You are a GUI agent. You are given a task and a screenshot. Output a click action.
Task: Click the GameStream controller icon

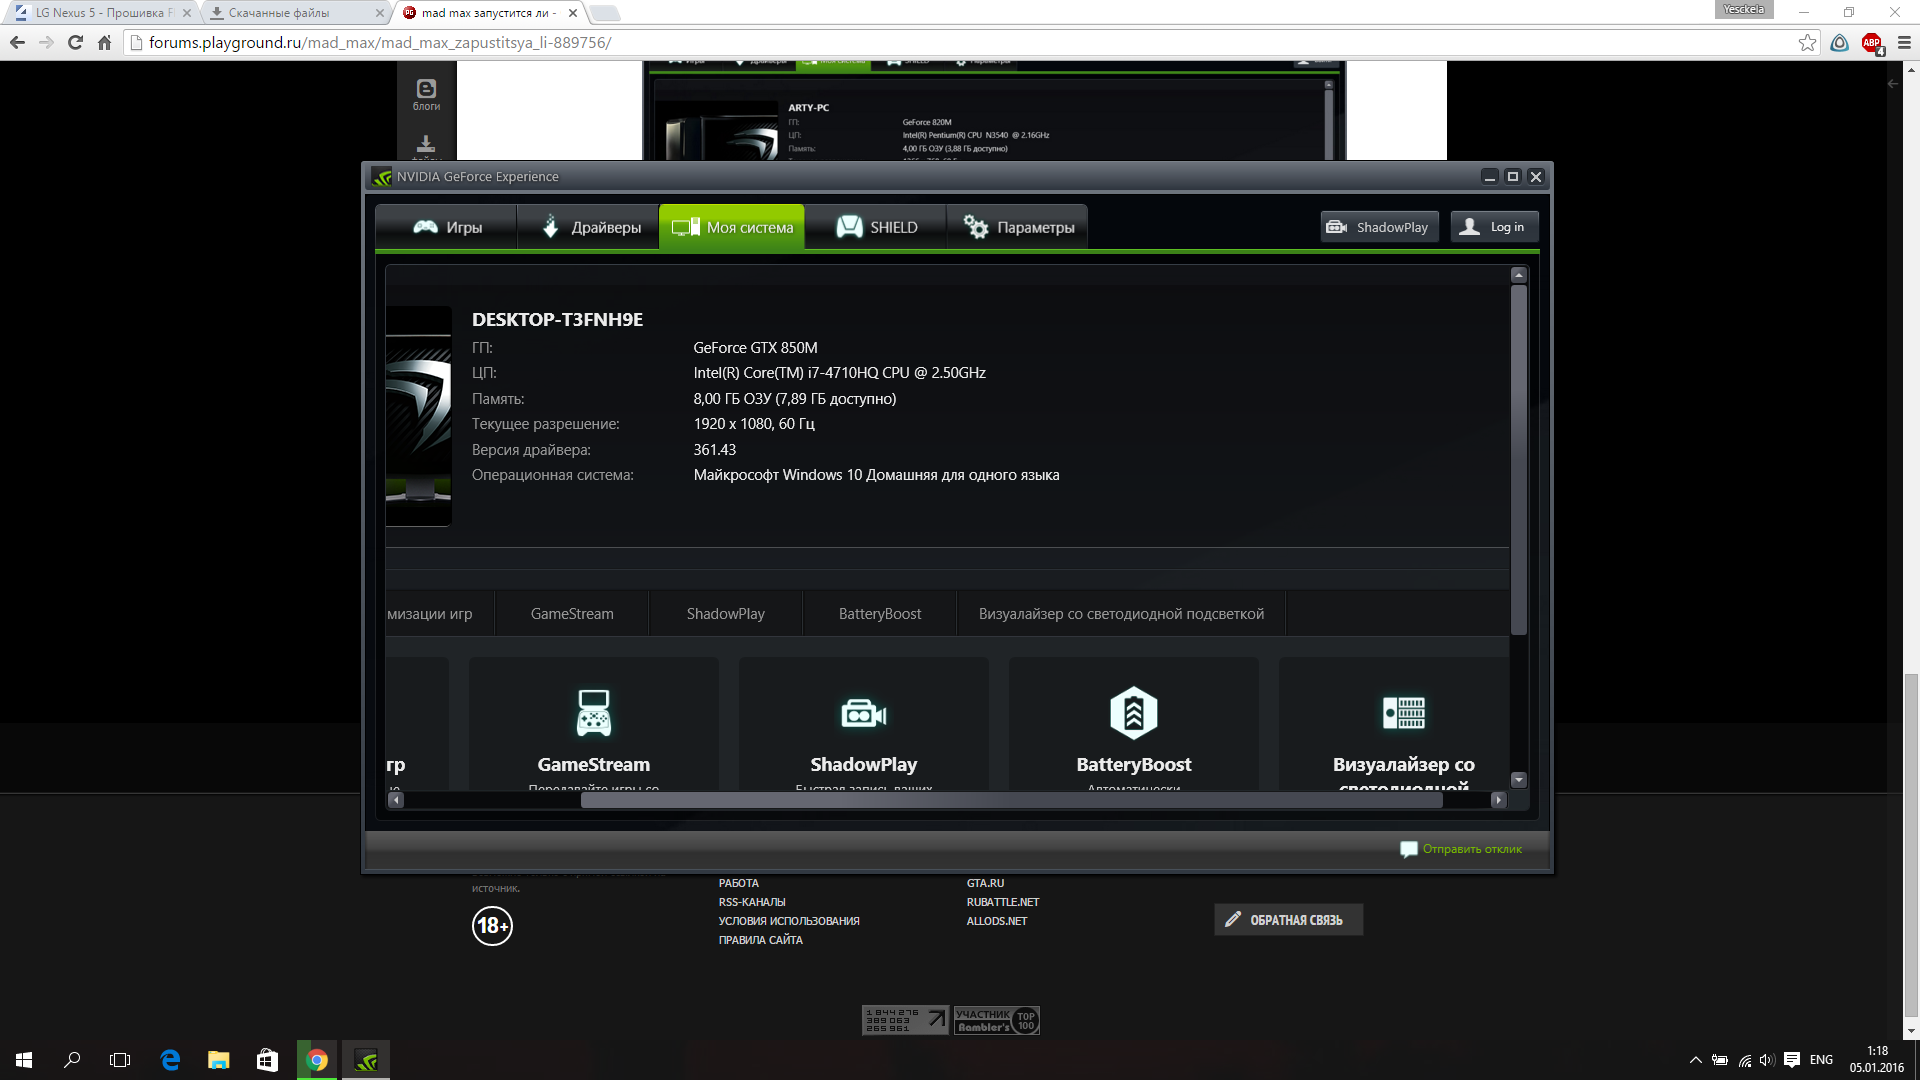point(593,713)
